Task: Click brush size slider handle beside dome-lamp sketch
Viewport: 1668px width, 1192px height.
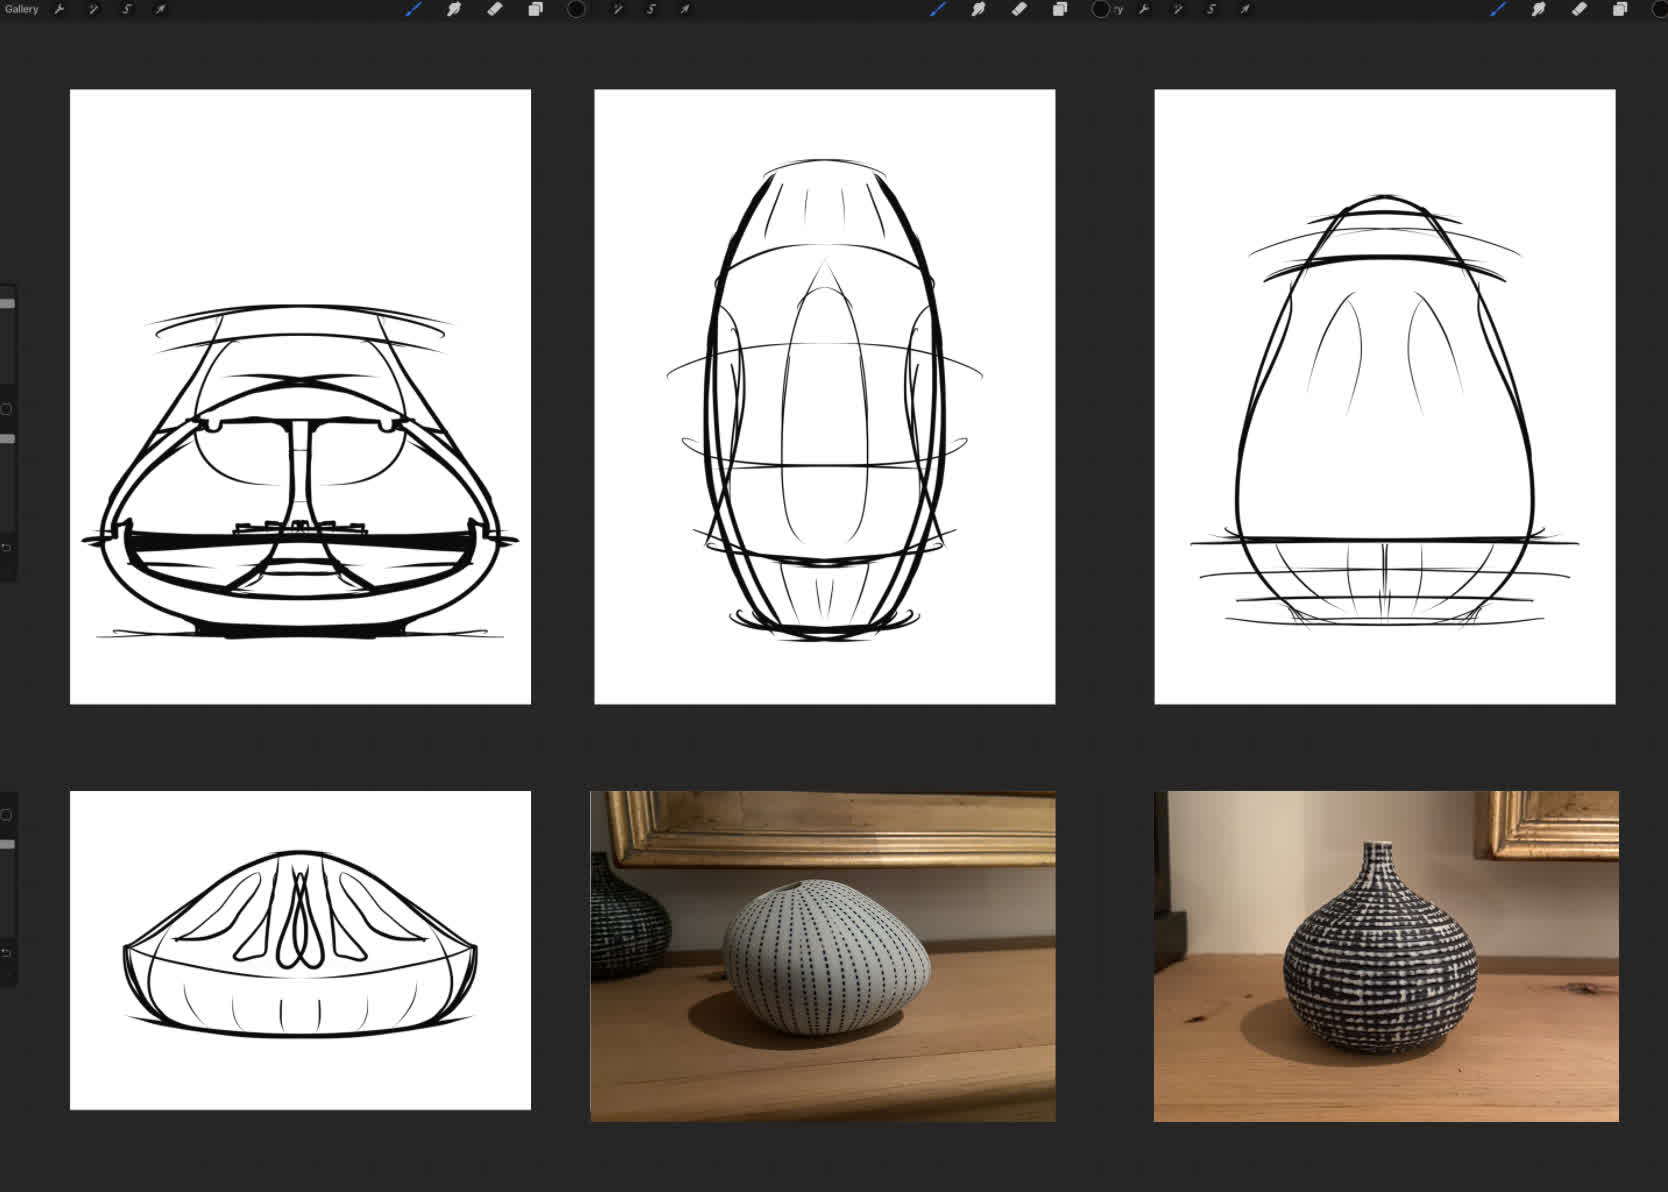Action: point(7,303)
